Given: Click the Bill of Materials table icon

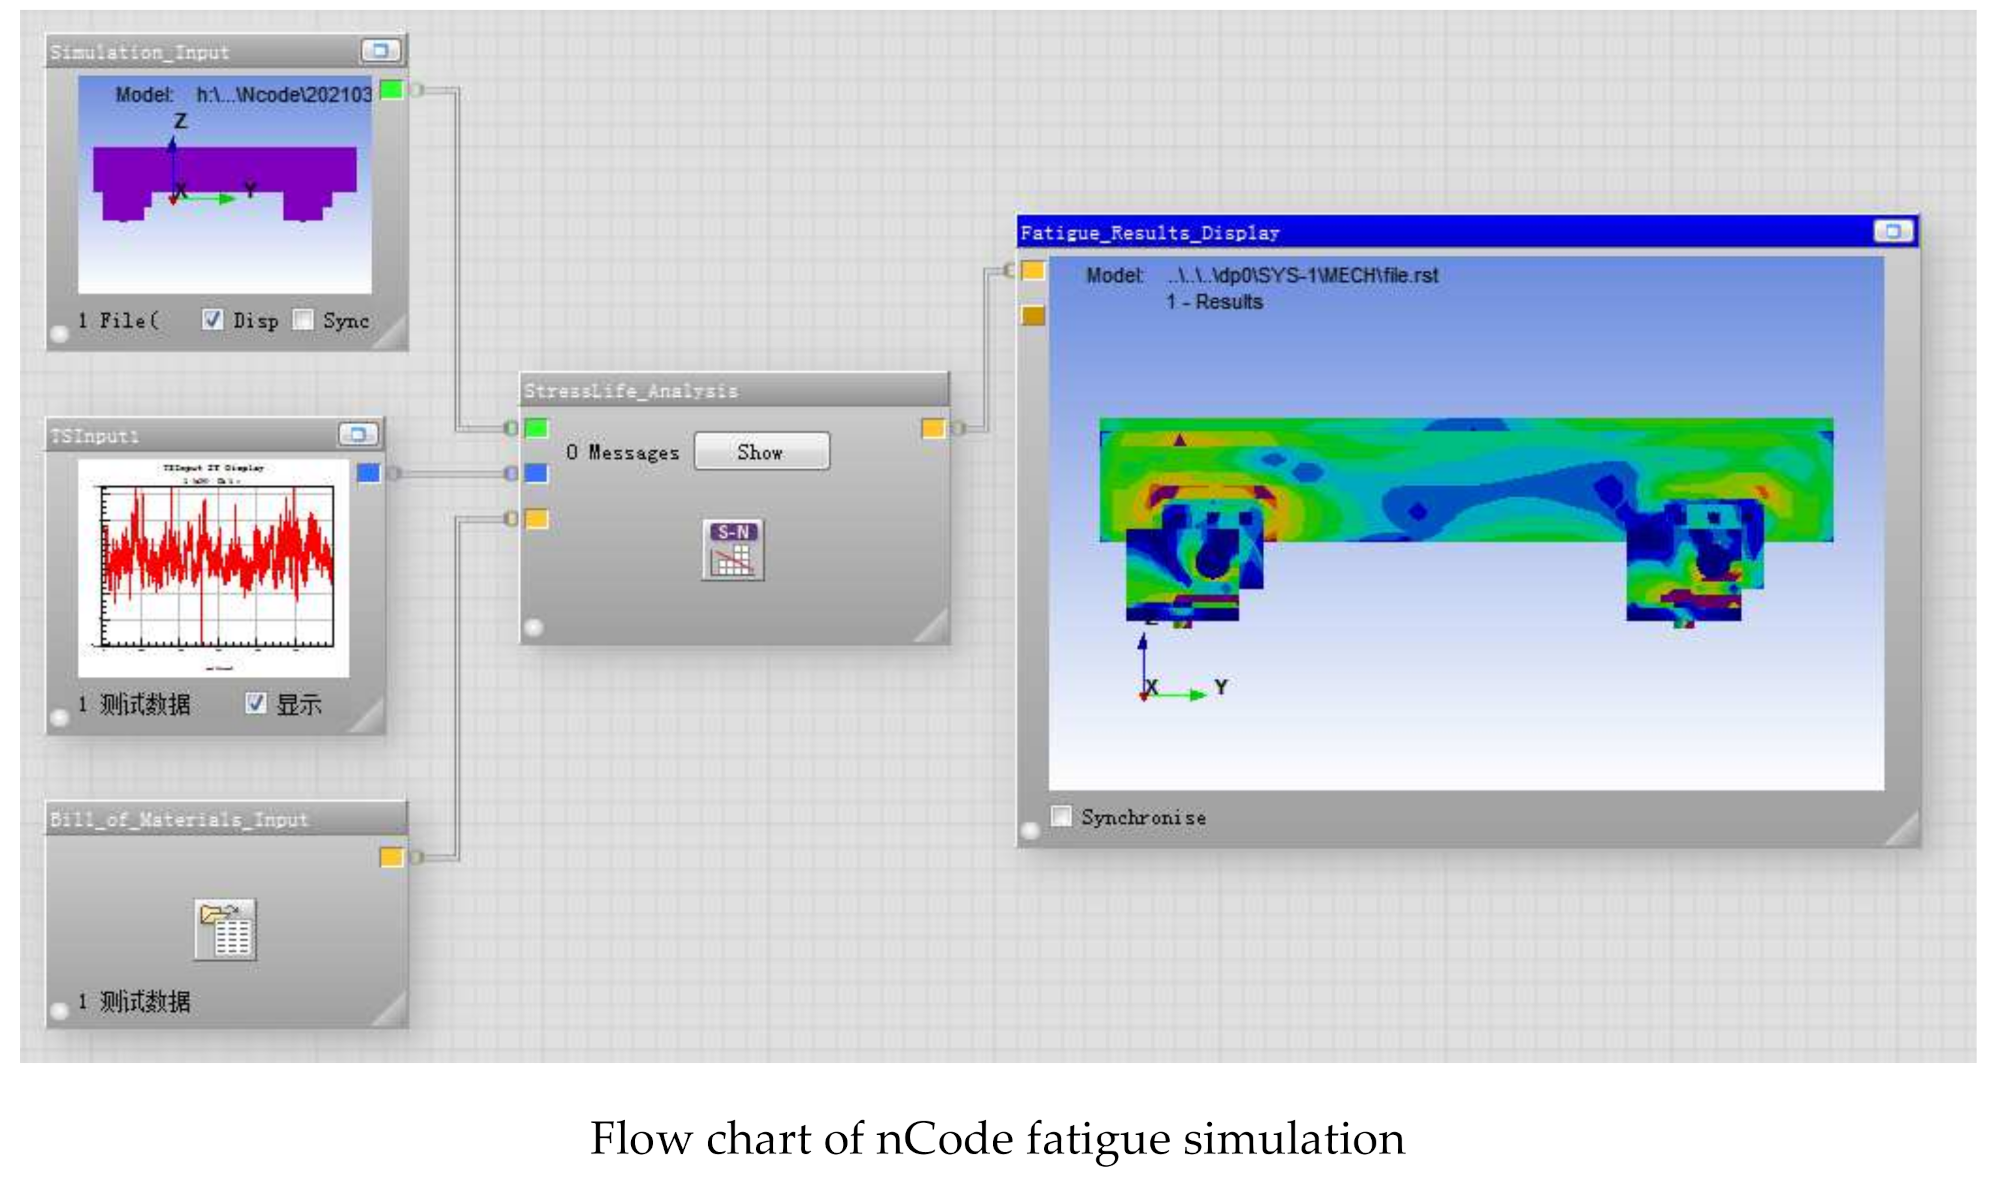Looking at the screenshot, I should [226, 929].
